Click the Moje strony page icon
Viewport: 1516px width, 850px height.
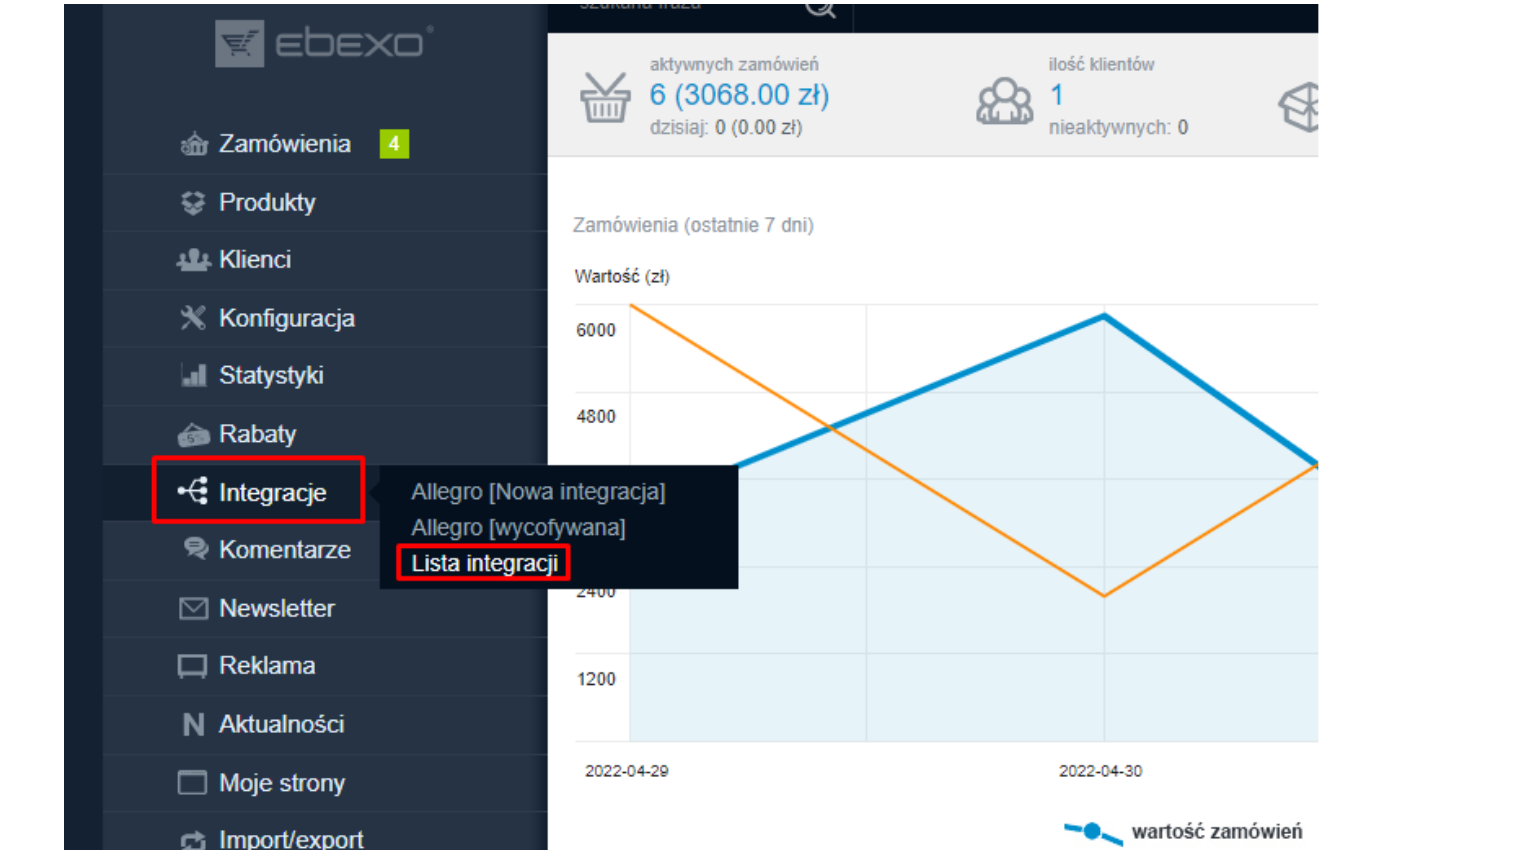click(x=192, y=782)
